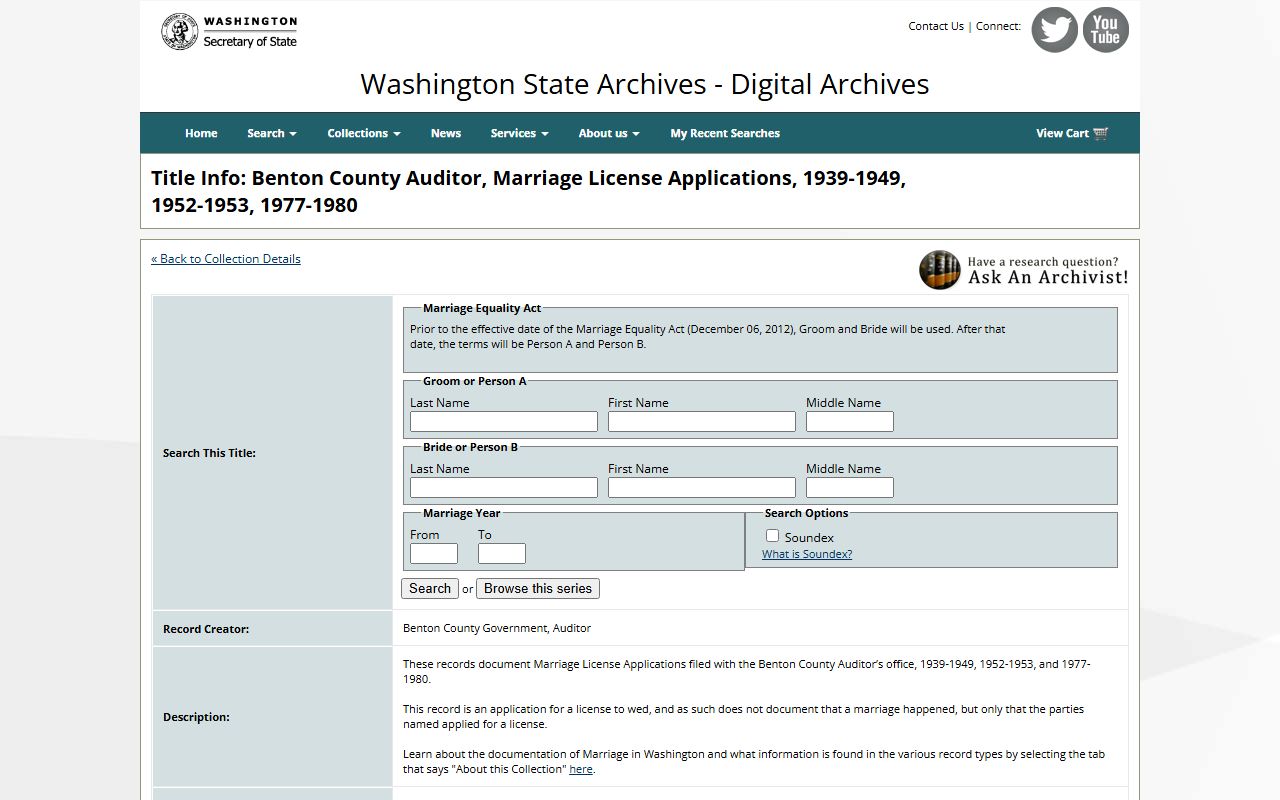Click Browse this series button
Viewport: 1280px width, 800px height.
coord(538,588)
